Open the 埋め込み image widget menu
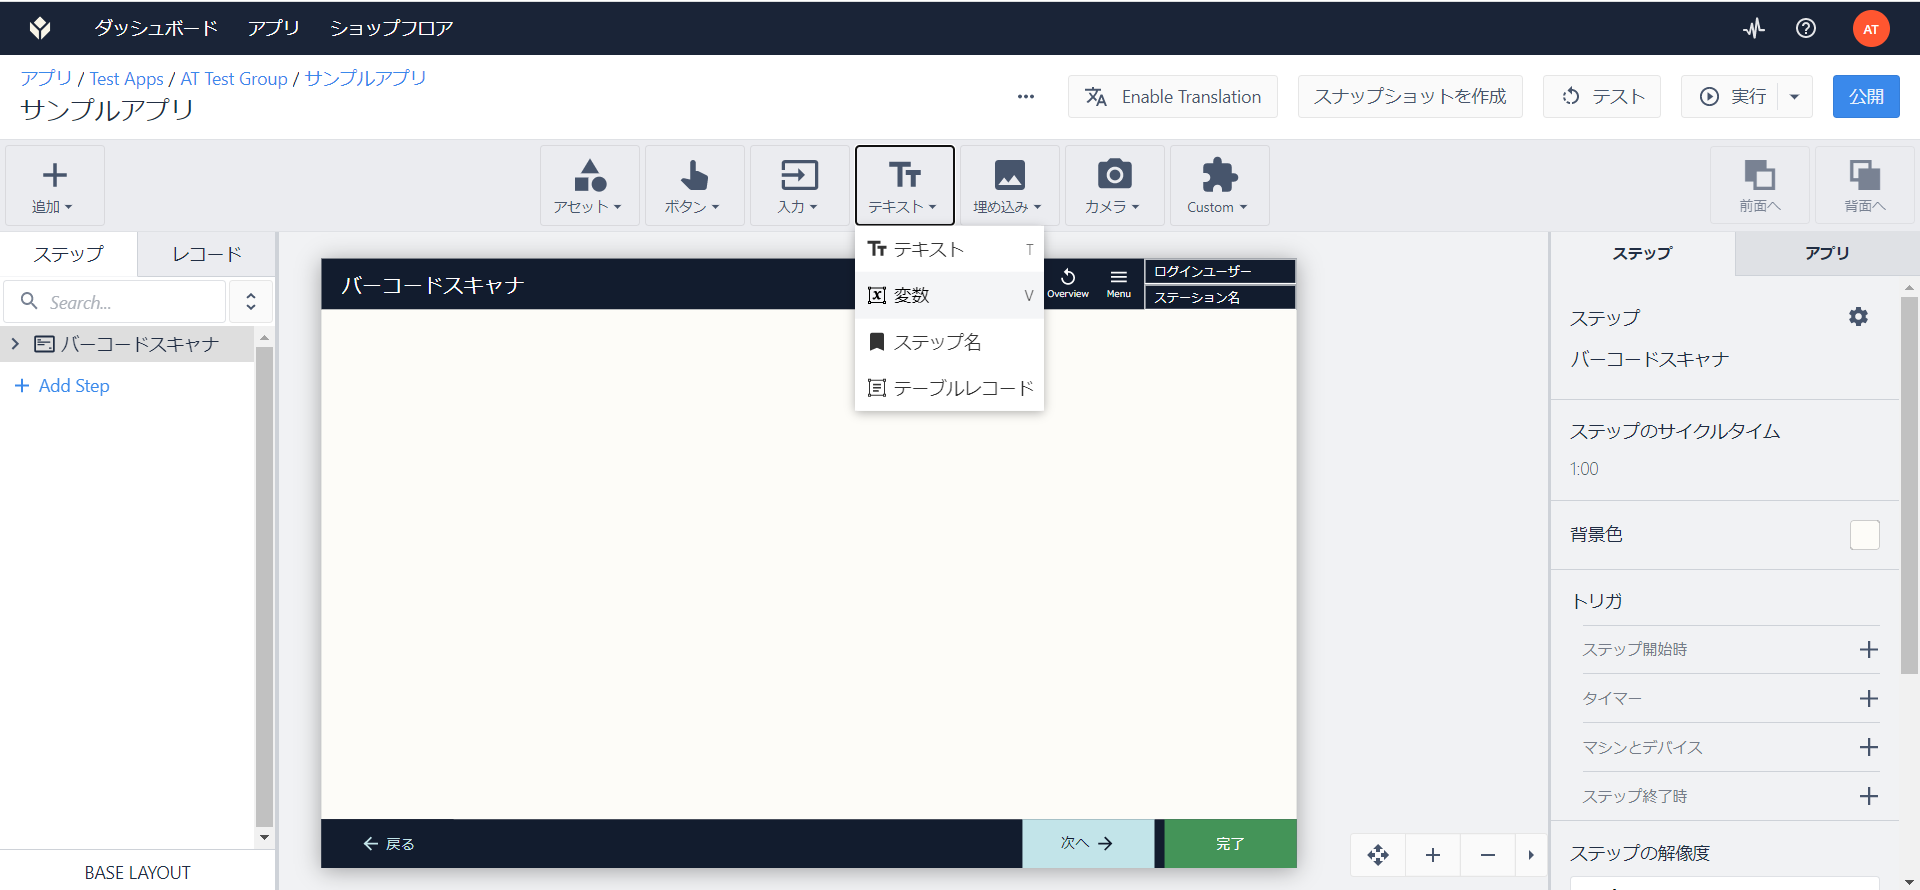This screenshot has width=1920, height=890. [1009, 186]
